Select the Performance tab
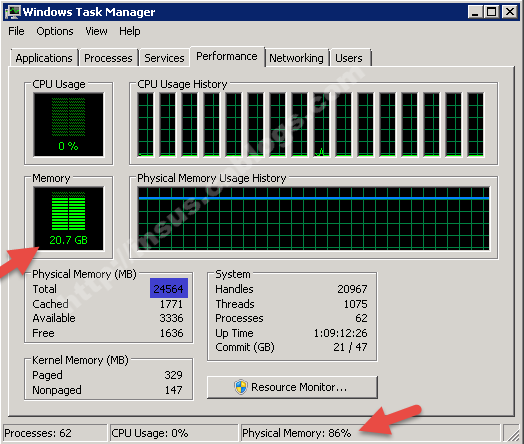 (x=227, y=56)
